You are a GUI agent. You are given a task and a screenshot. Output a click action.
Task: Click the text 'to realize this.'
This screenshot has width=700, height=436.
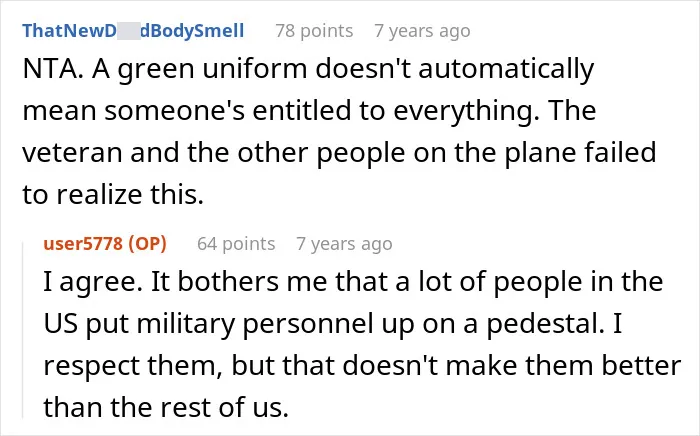tap(113, 195)
